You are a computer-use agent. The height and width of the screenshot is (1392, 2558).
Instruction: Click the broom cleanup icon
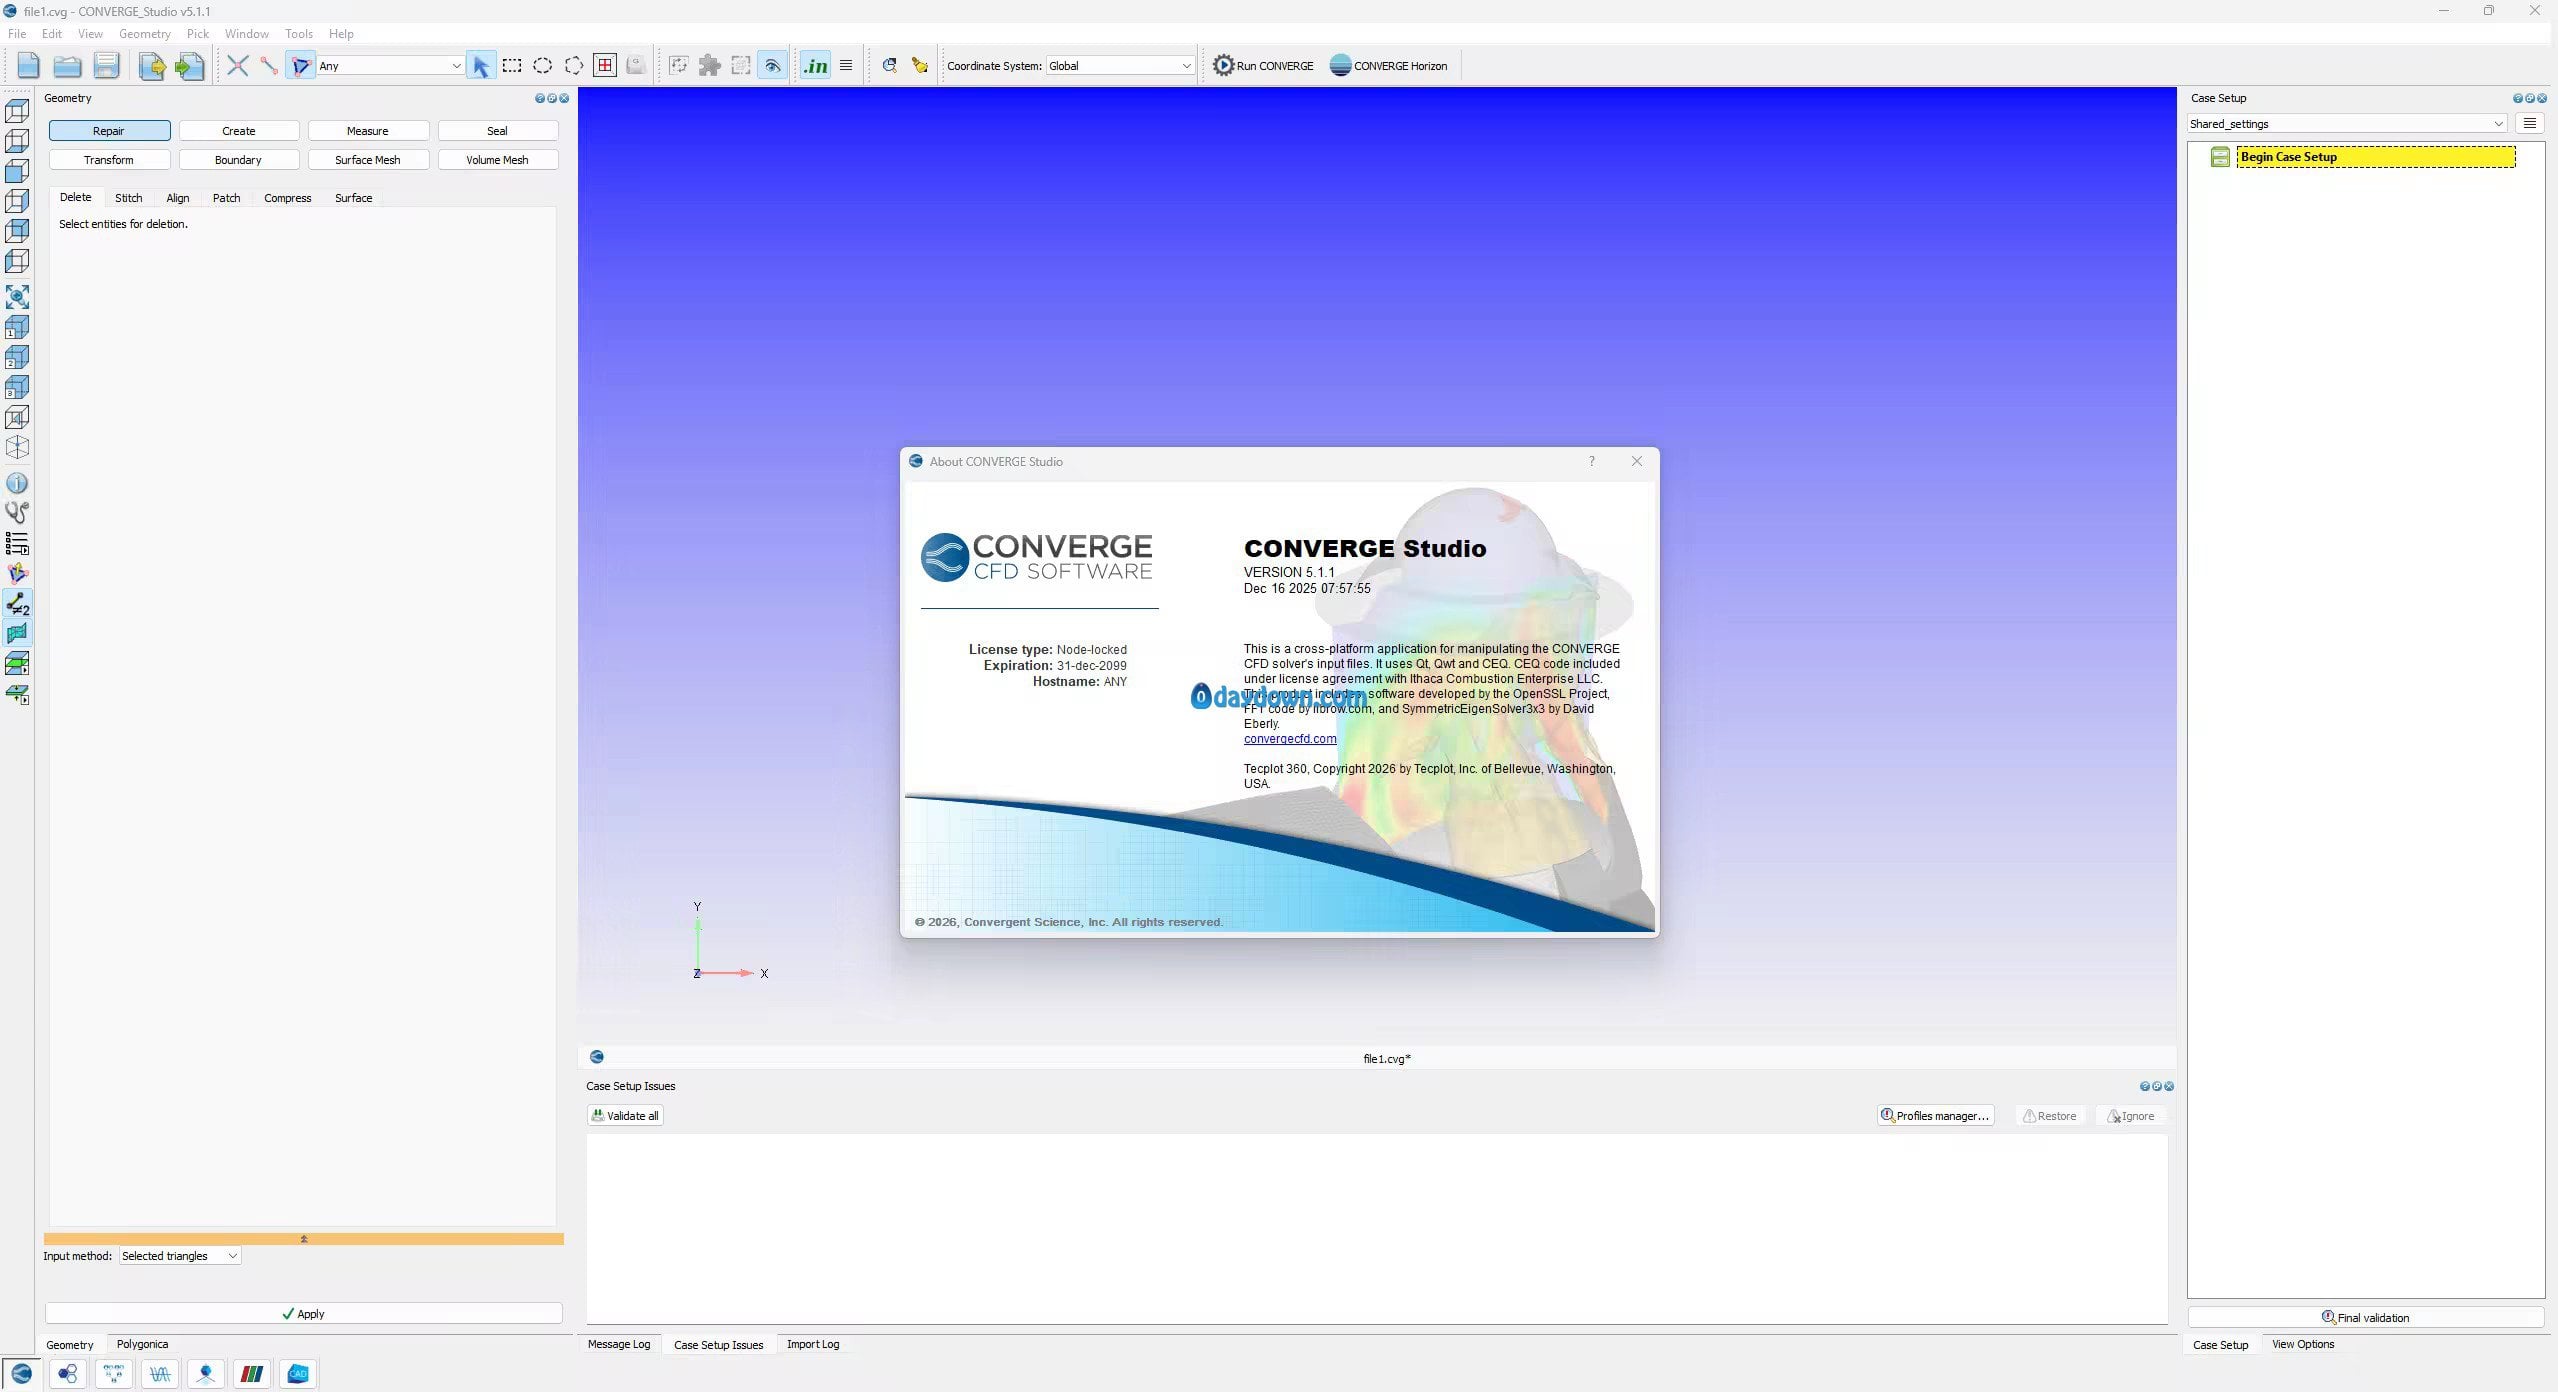tap(919, 66)
